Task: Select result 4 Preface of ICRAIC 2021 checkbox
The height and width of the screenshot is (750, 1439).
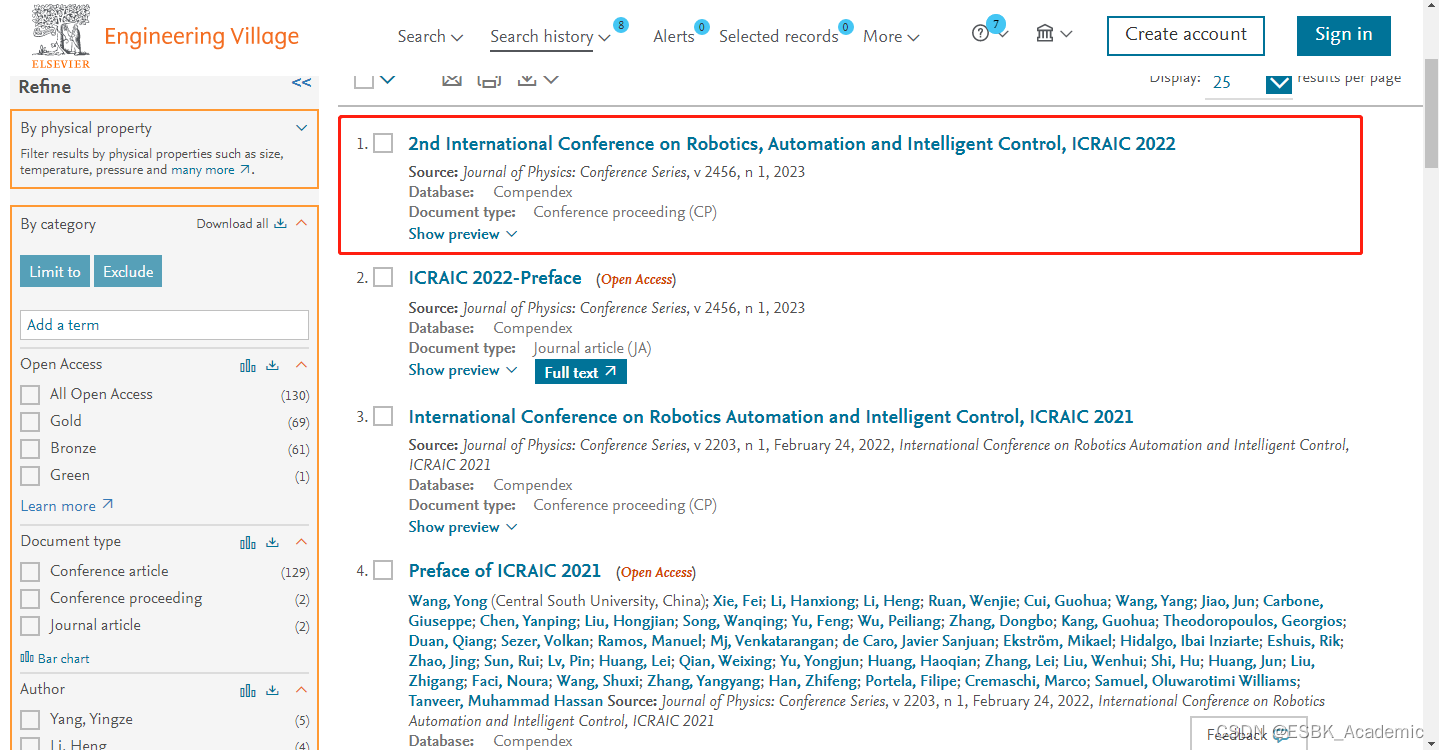Action: (x=383, y=570)
